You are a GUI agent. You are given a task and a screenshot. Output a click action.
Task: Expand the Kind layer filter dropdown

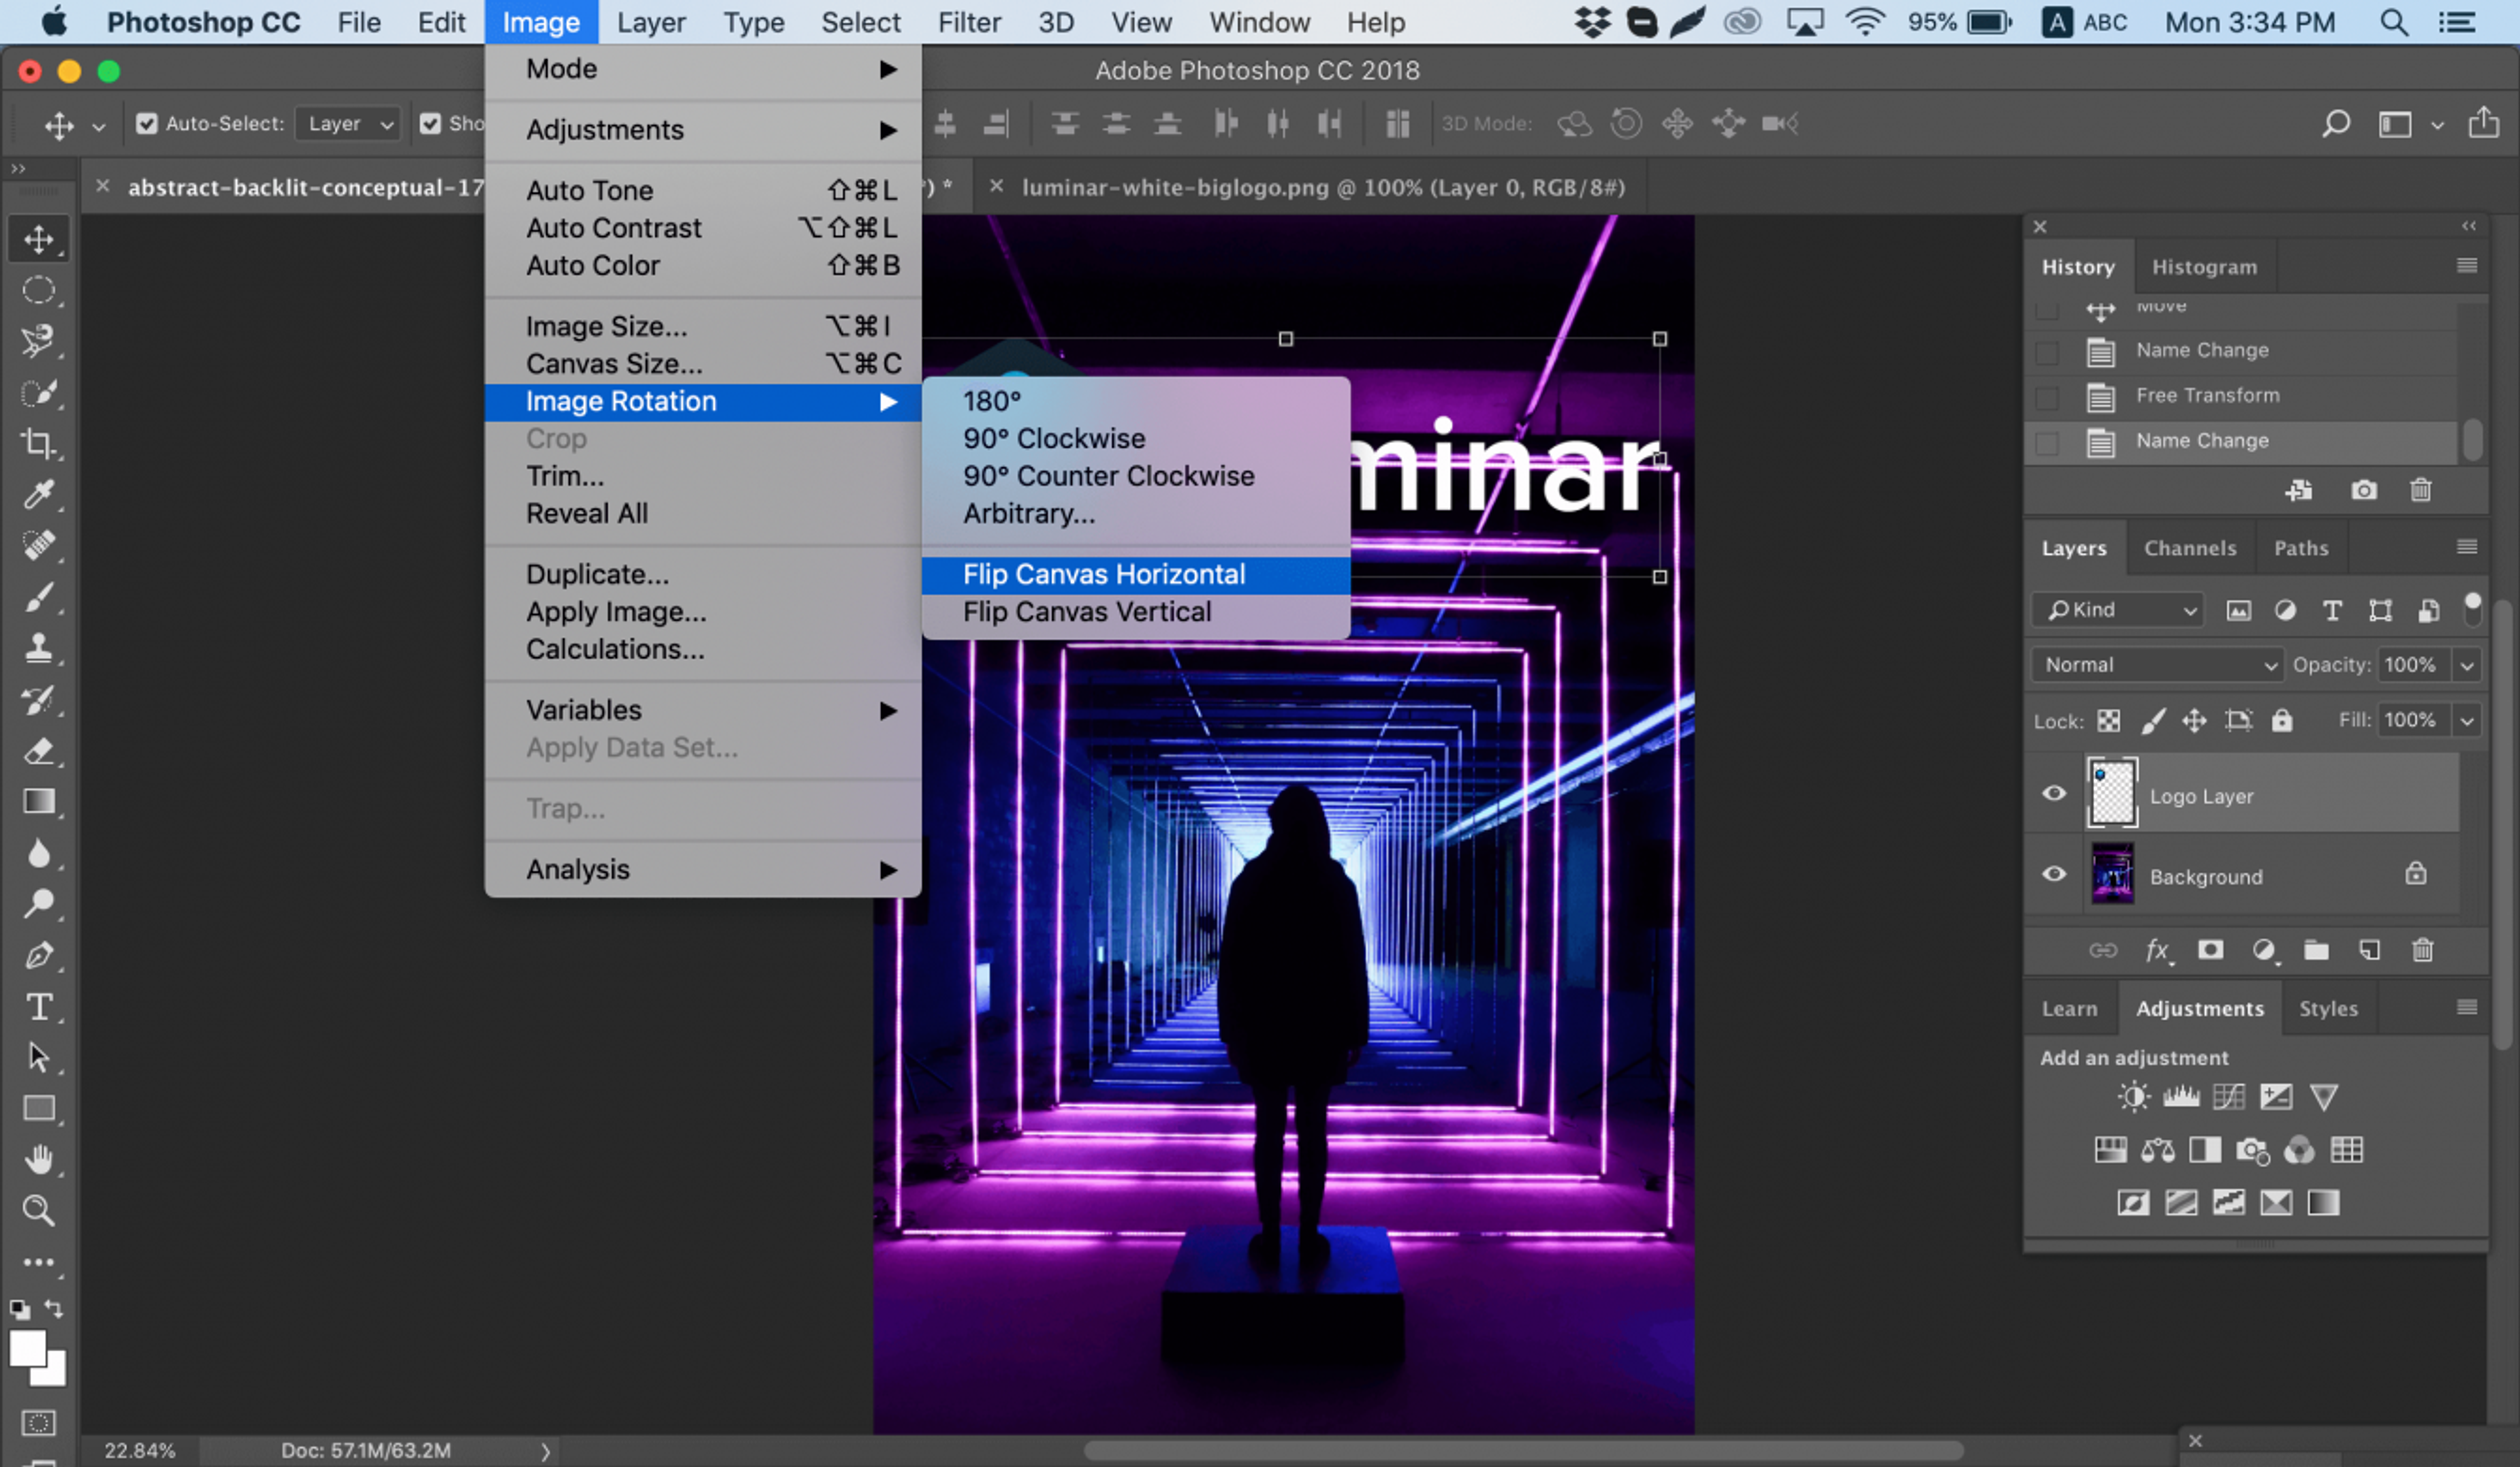click(2120, 608)
